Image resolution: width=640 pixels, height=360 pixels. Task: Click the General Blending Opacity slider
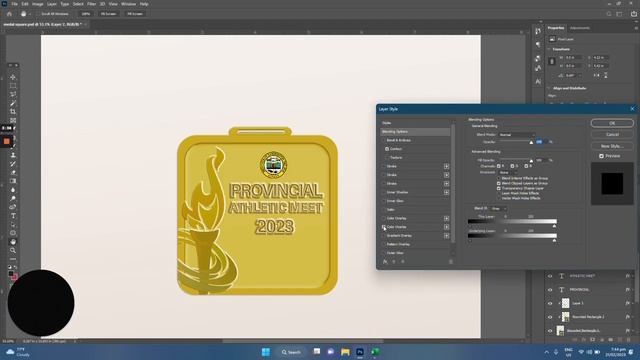(516, 142)
